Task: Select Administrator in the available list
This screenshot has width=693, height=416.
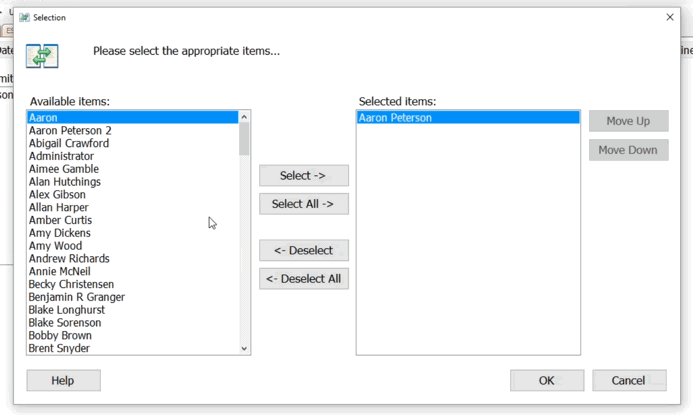Action: point(133,156)
